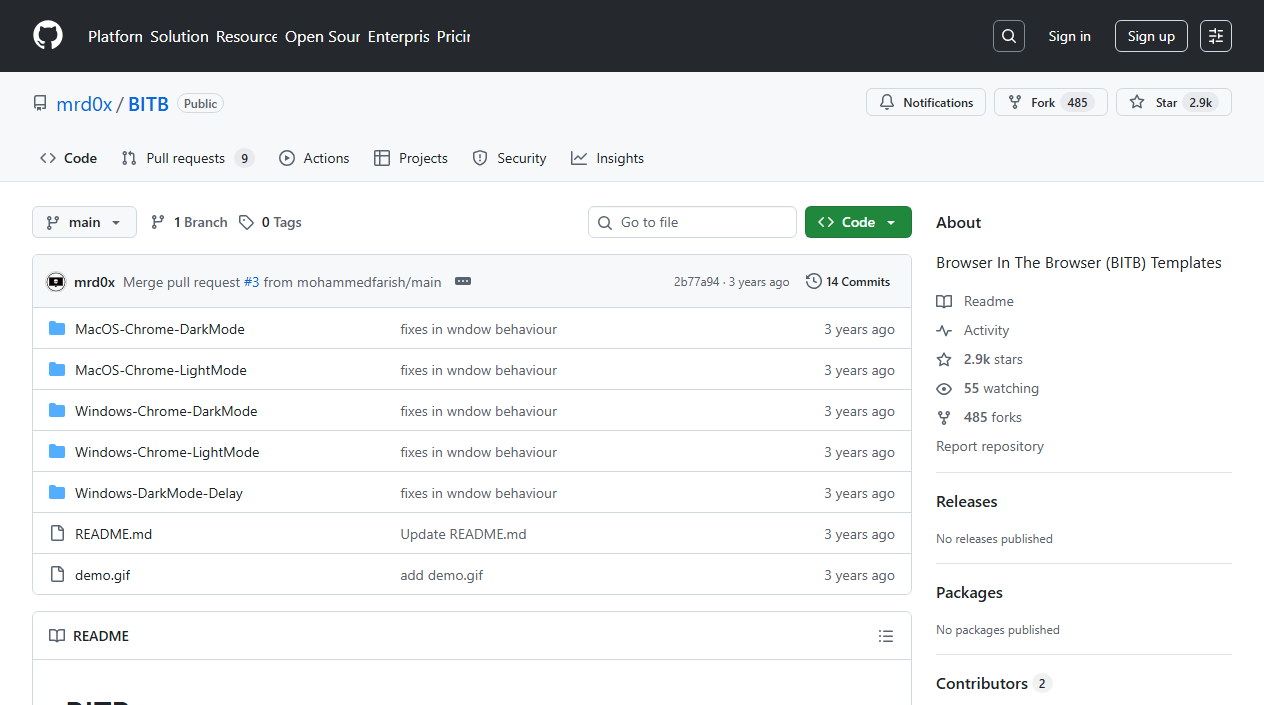Open the Windows-Chrome-DarkMode folder
Image resolution: width=1264 pixels, height=705 pixels.
[166, 411]
